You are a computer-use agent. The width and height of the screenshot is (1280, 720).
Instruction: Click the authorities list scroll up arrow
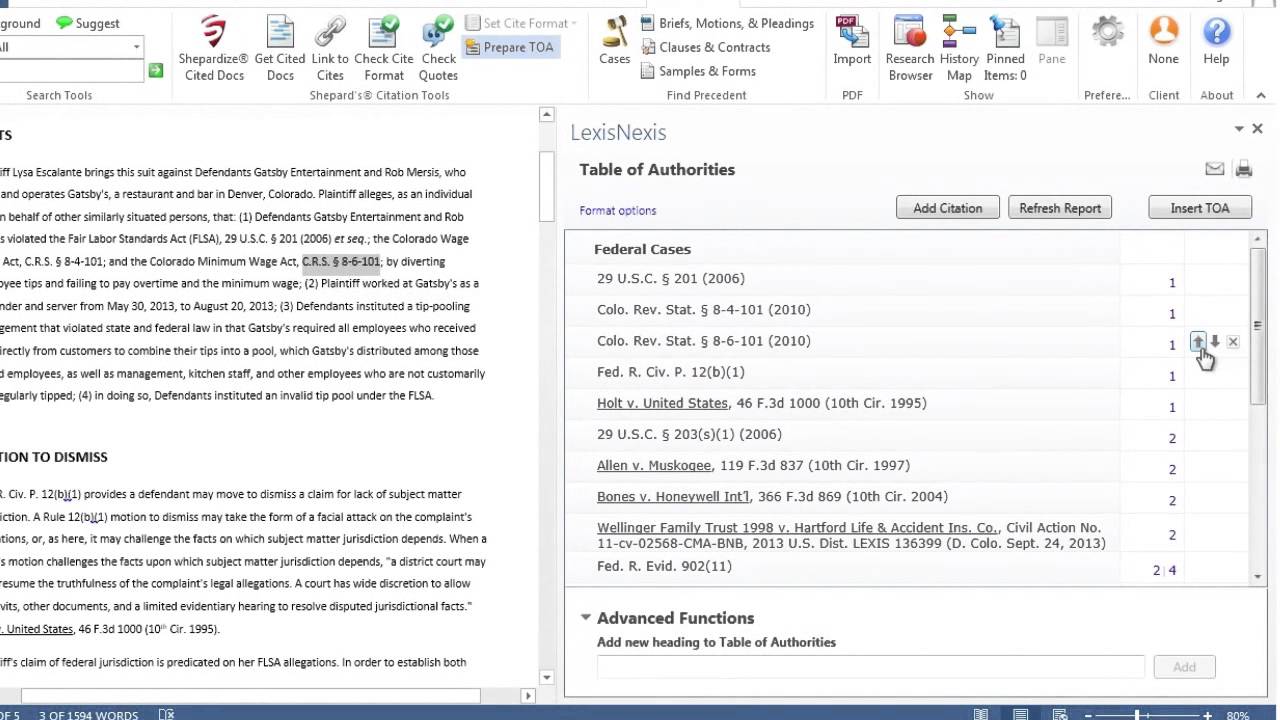(1257, 239)
